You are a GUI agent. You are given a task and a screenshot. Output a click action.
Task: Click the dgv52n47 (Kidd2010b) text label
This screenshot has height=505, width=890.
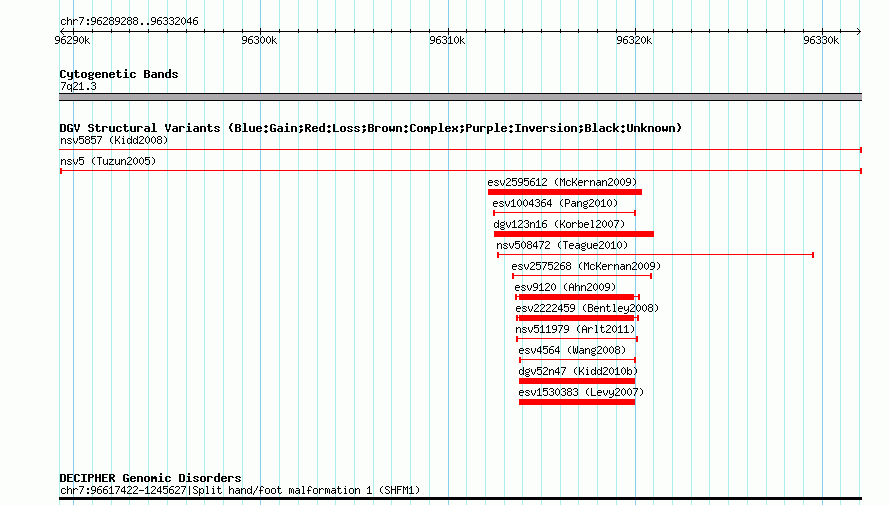pos(578,371)
